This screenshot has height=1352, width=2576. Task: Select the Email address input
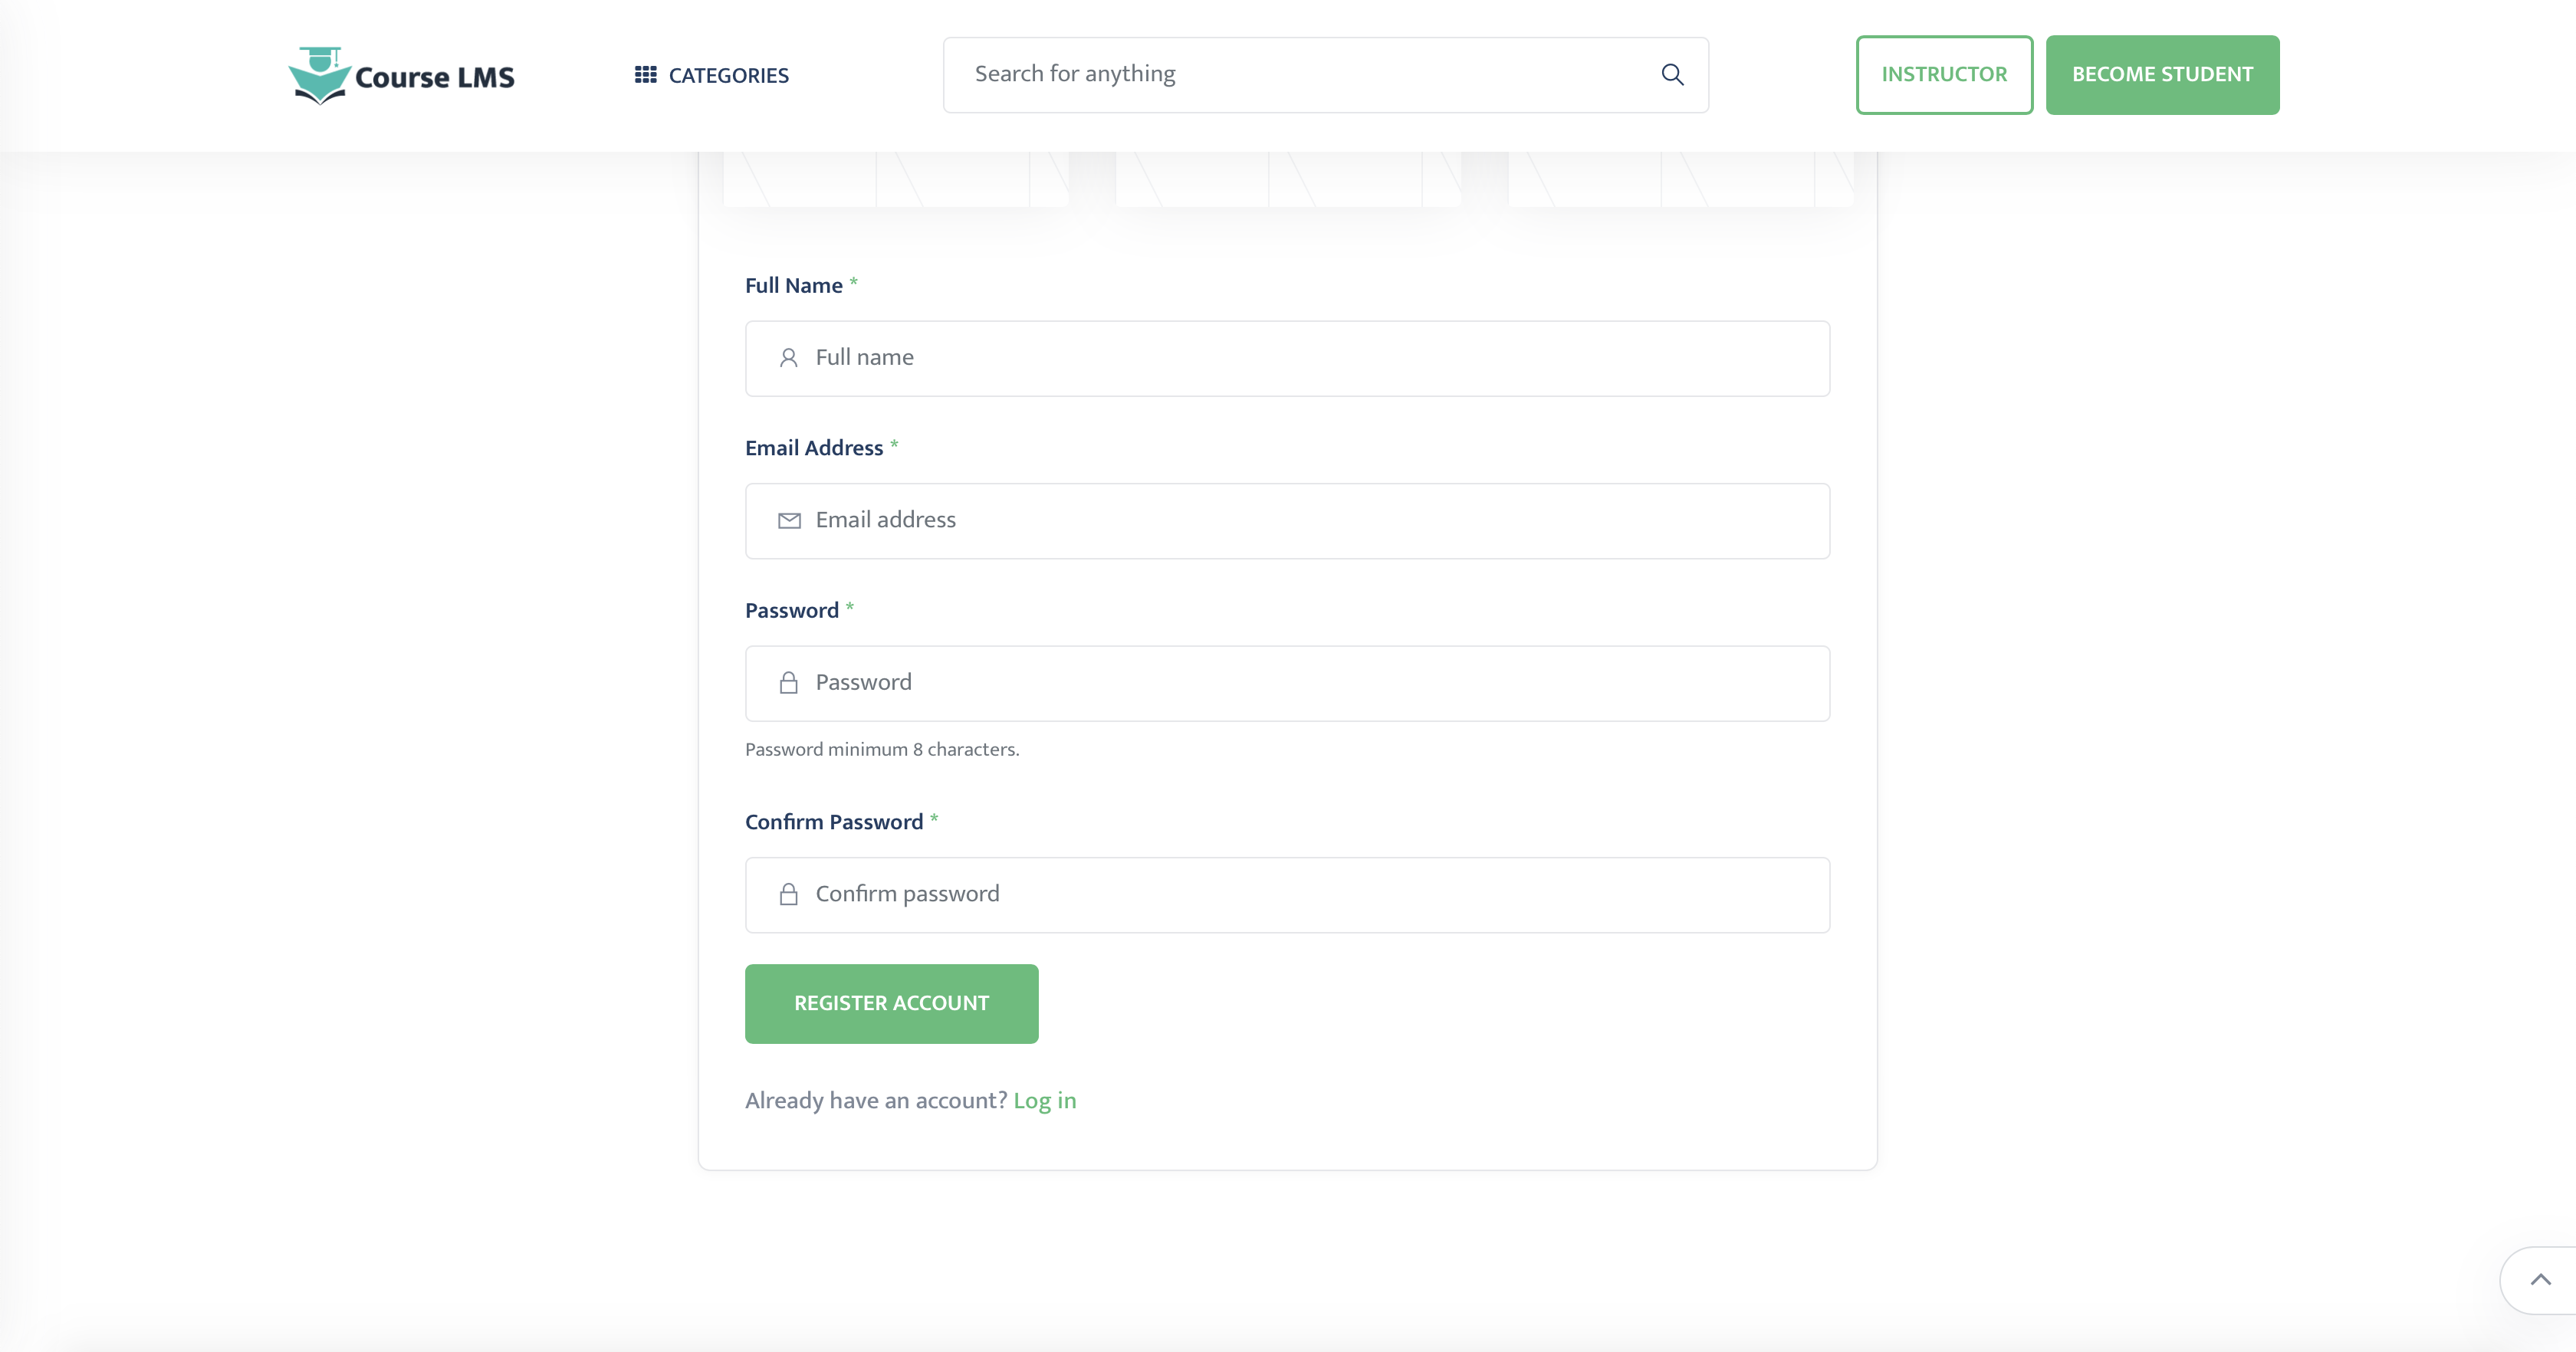point(1300,520)
